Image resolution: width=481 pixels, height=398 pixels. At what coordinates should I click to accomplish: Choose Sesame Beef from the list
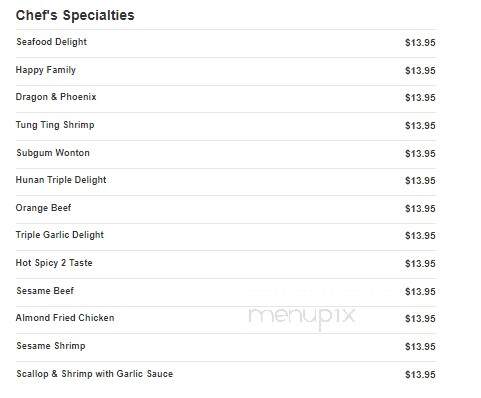(45, 291)
